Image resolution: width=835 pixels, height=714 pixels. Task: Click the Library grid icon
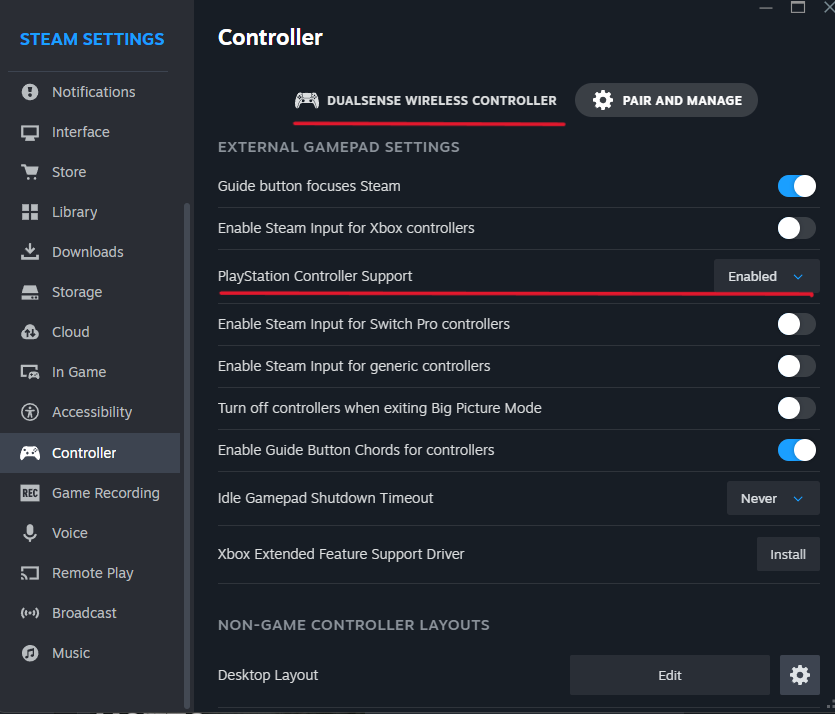[x=30, y=212]
